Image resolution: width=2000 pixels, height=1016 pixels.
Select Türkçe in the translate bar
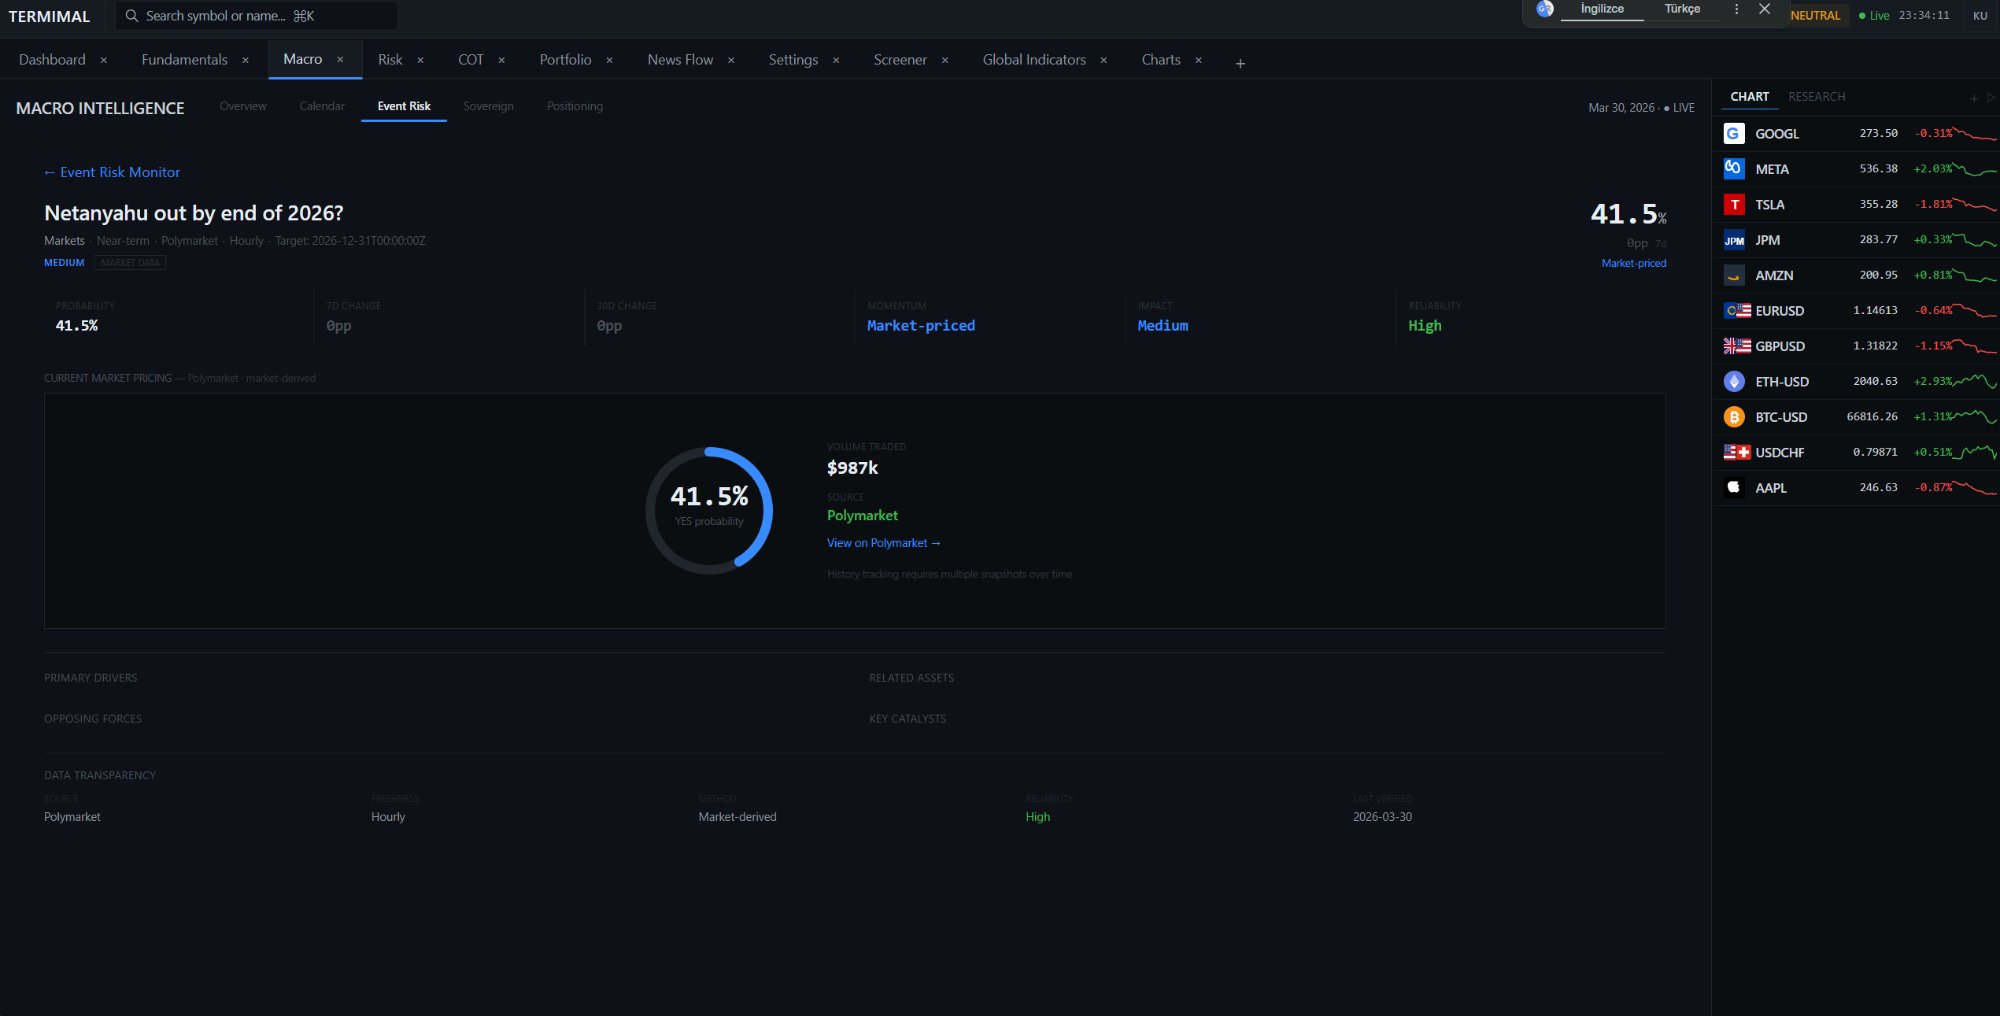(1682, 9)
